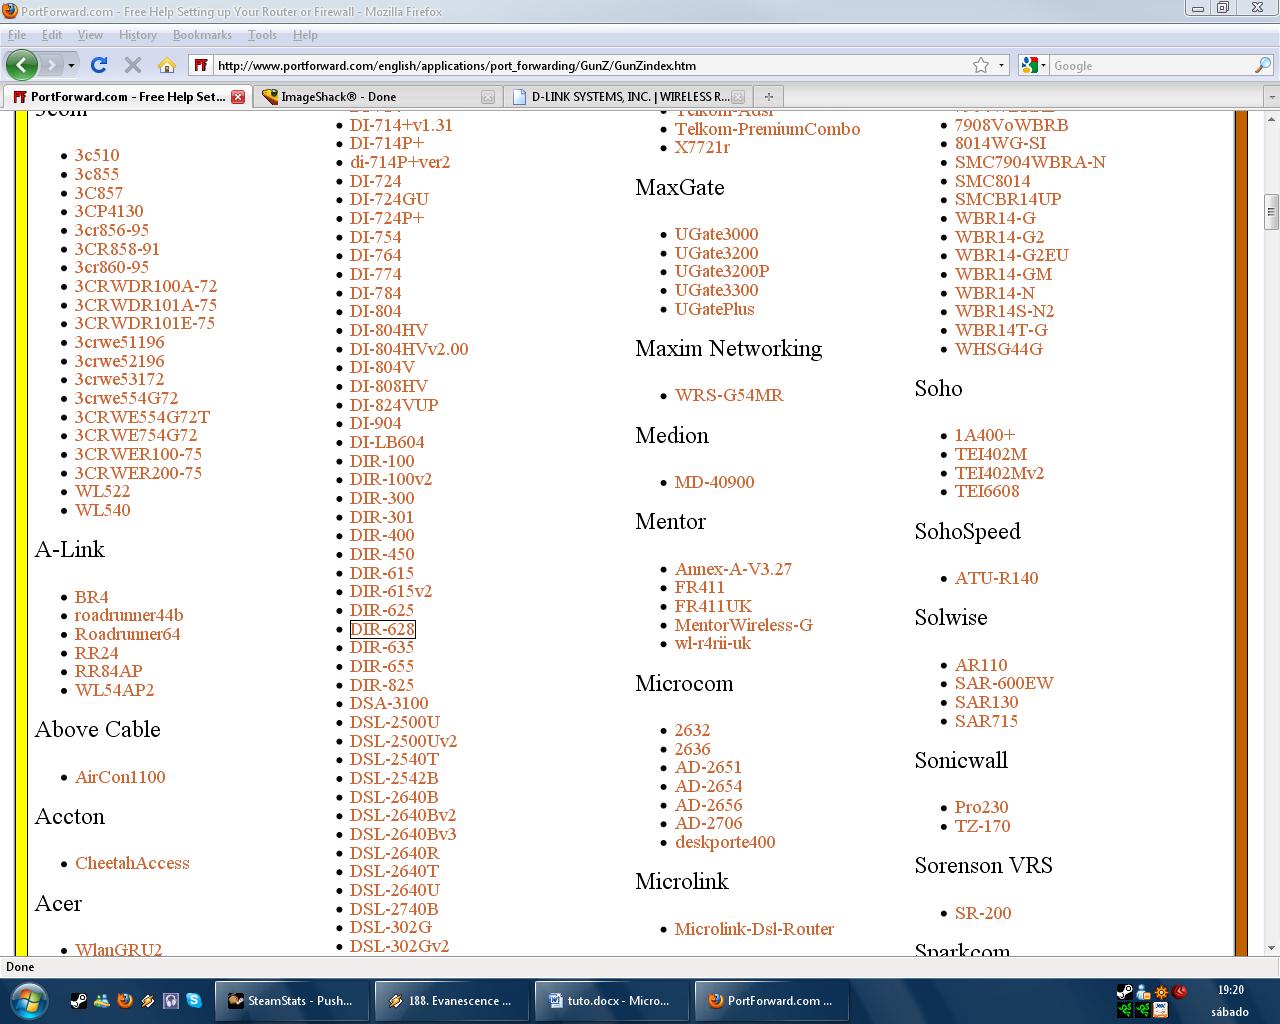Go back with the green Back arrow
Image resolution: width=1280 pixels, height=1024 pixels.
coord(21,65)
